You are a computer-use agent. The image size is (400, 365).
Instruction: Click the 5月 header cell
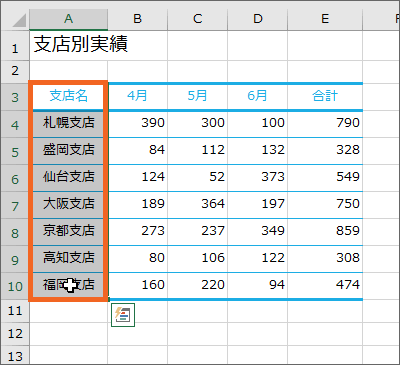(x=198, y=97)
